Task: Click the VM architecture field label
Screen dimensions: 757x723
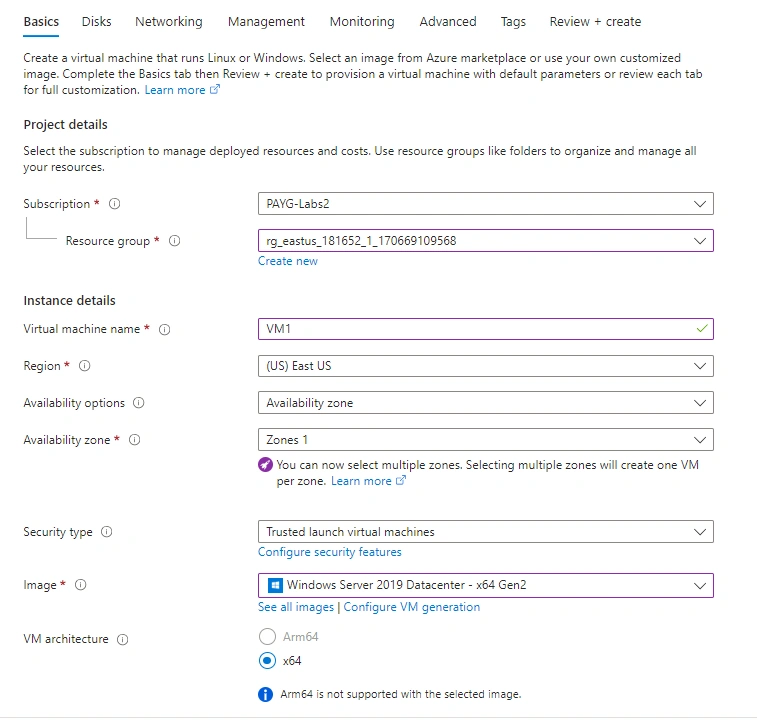Action: [66, 639]
